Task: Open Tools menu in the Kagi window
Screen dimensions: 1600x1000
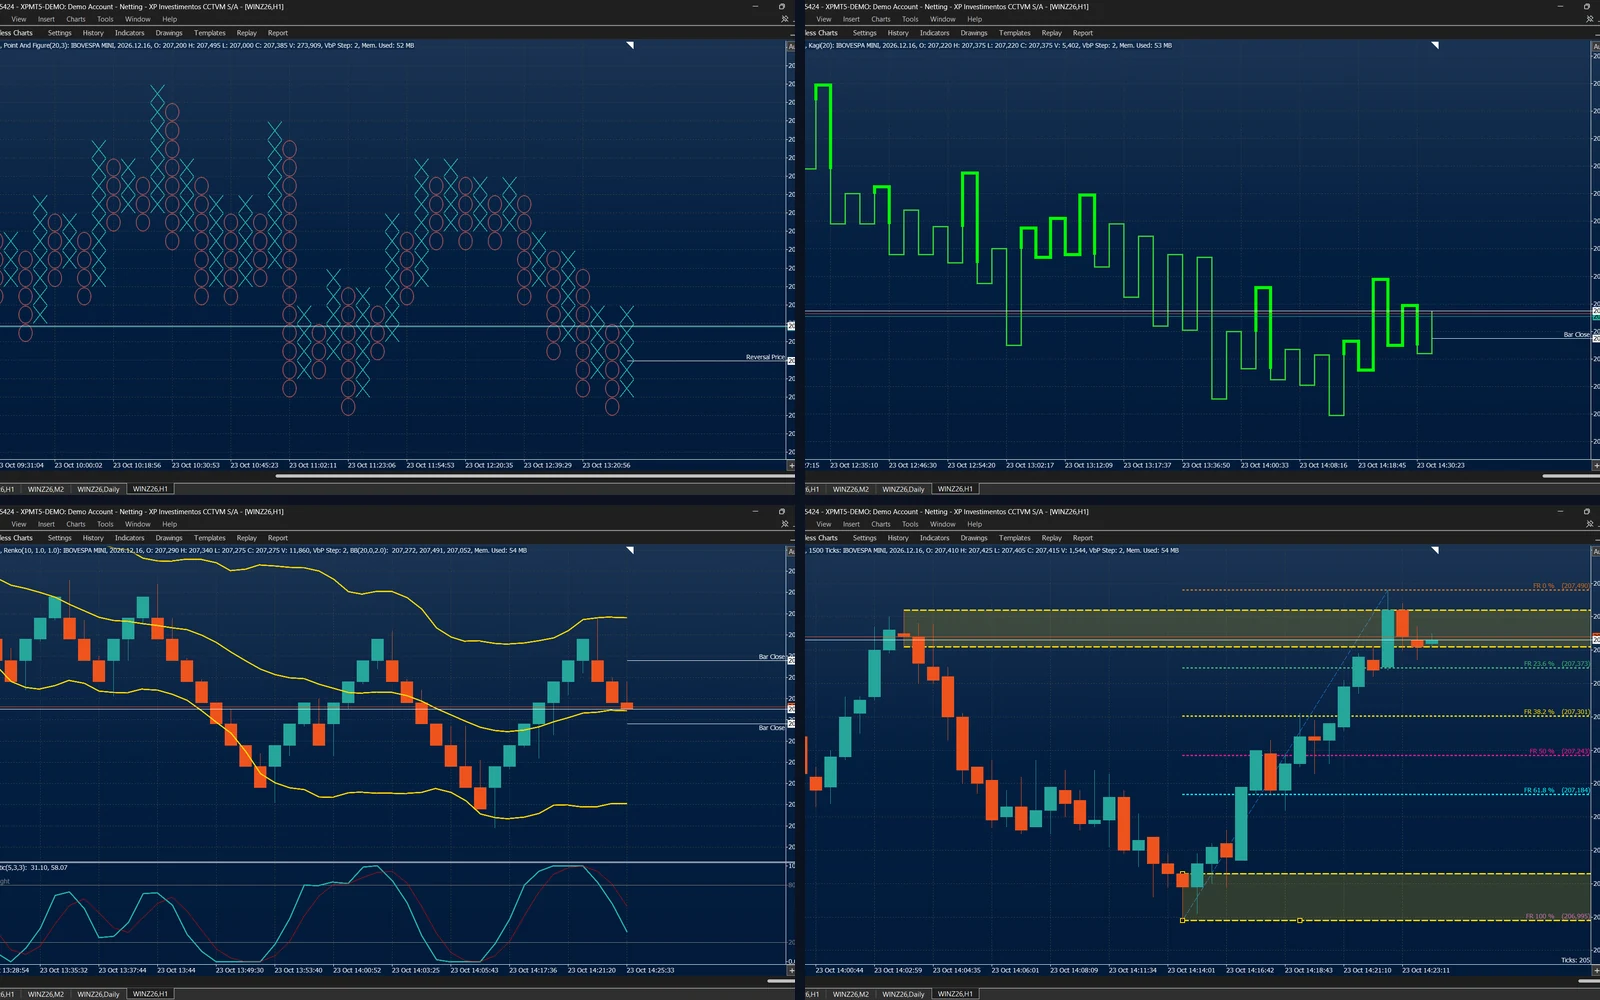Action: [910, 19]
